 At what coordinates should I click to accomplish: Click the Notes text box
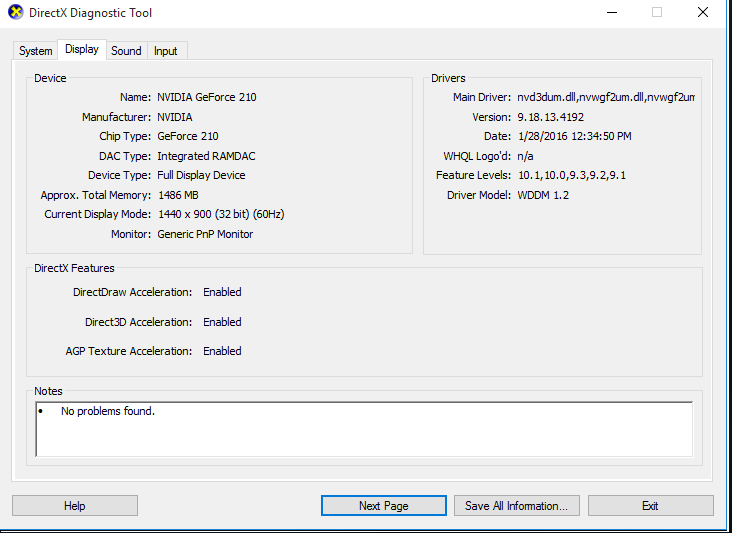coord(364,429)
